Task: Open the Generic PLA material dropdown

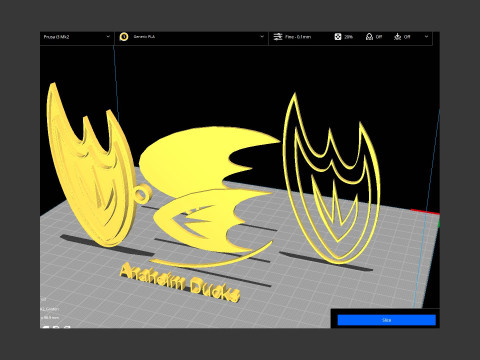Action: (192, 37)
